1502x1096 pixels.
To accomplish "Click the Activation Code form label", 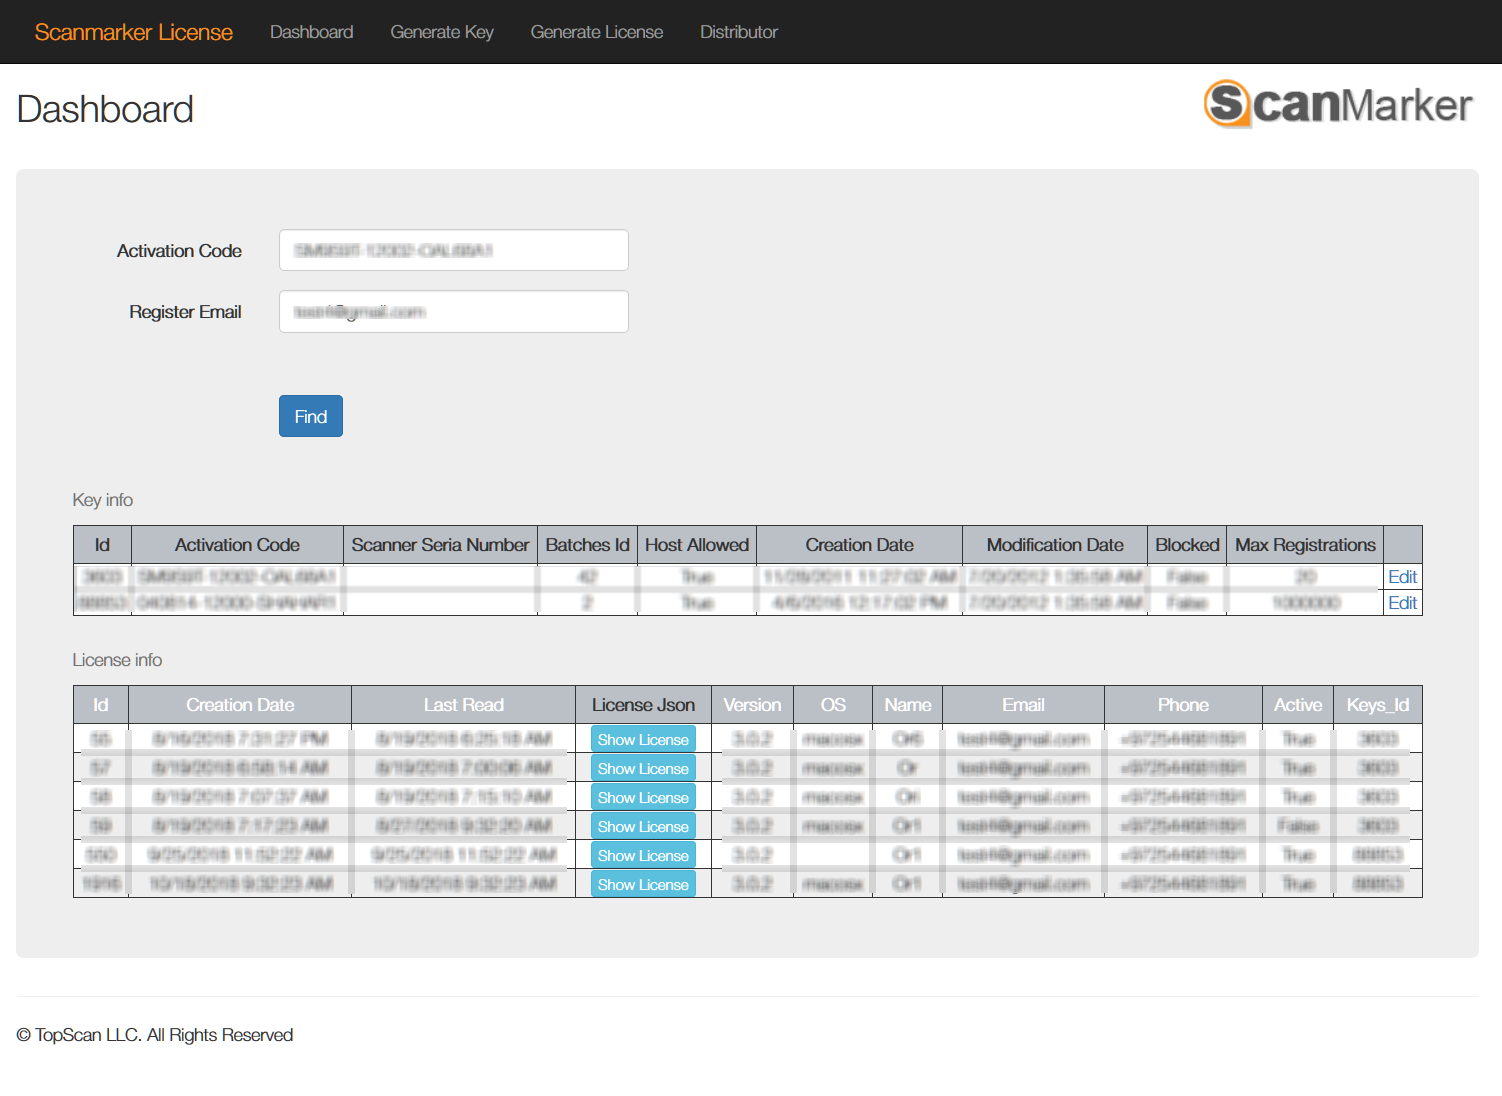I will pos(179,251).
